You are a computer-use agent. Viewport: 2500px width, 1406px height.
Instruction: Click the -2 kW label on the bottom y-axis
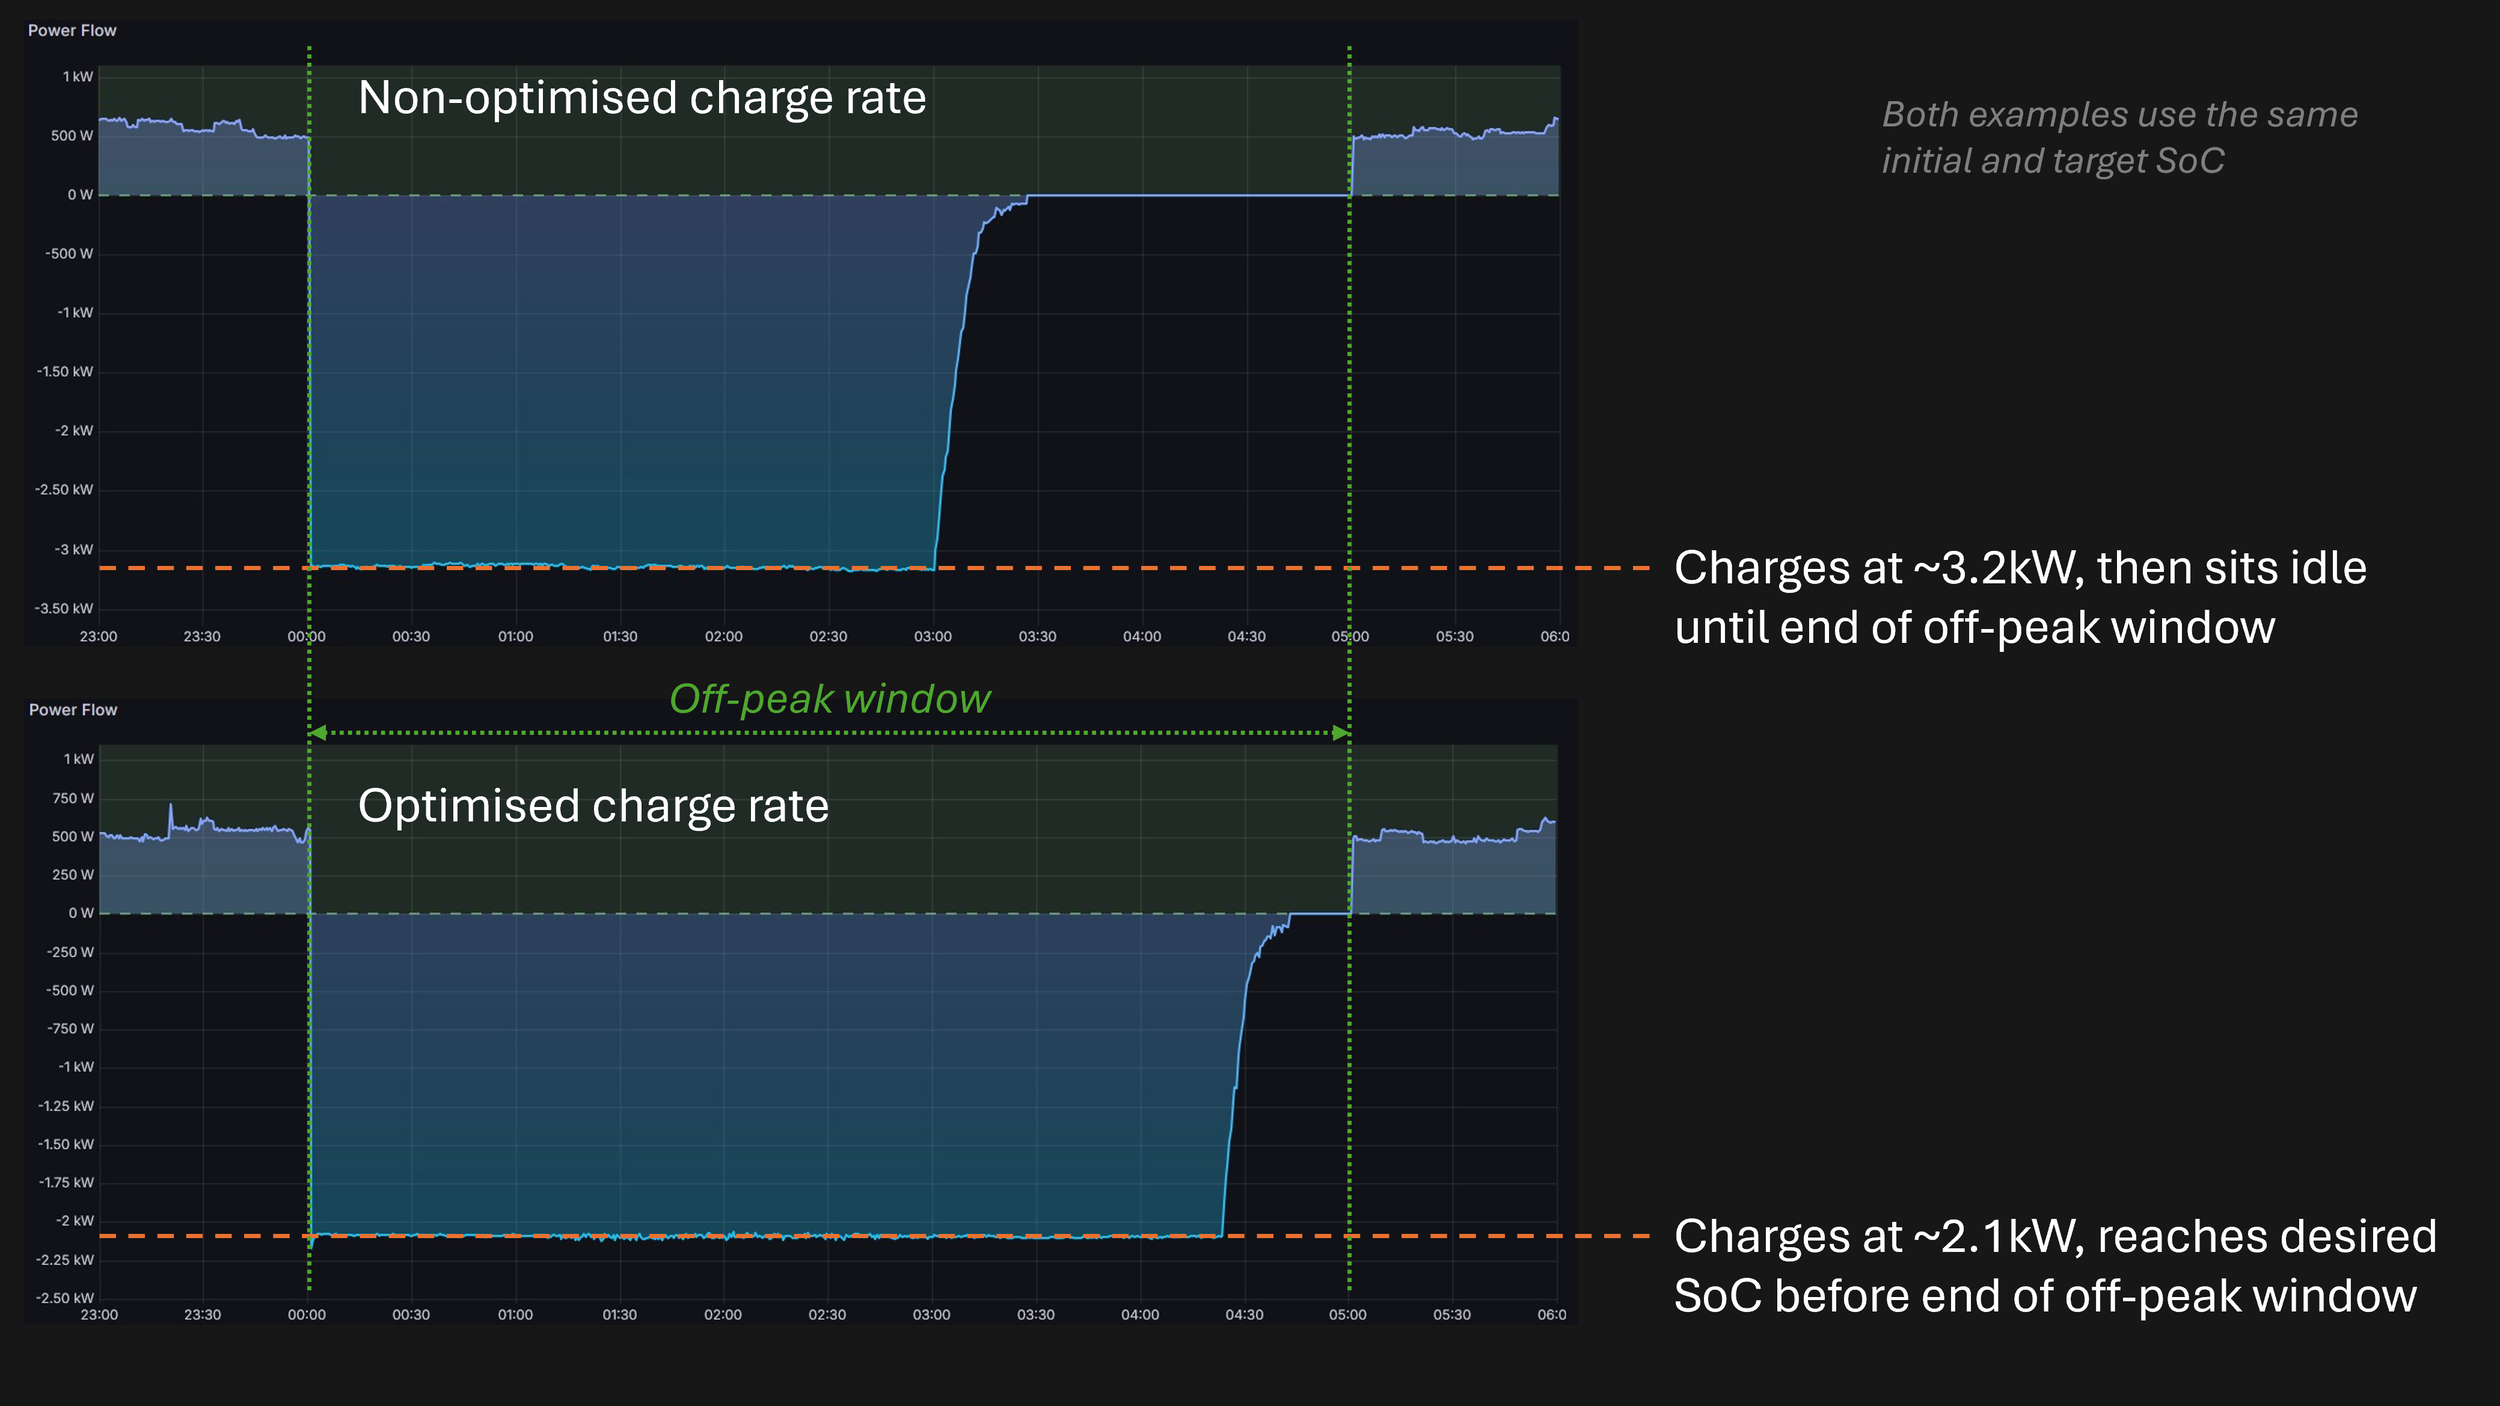click(x=75, y=1221)
